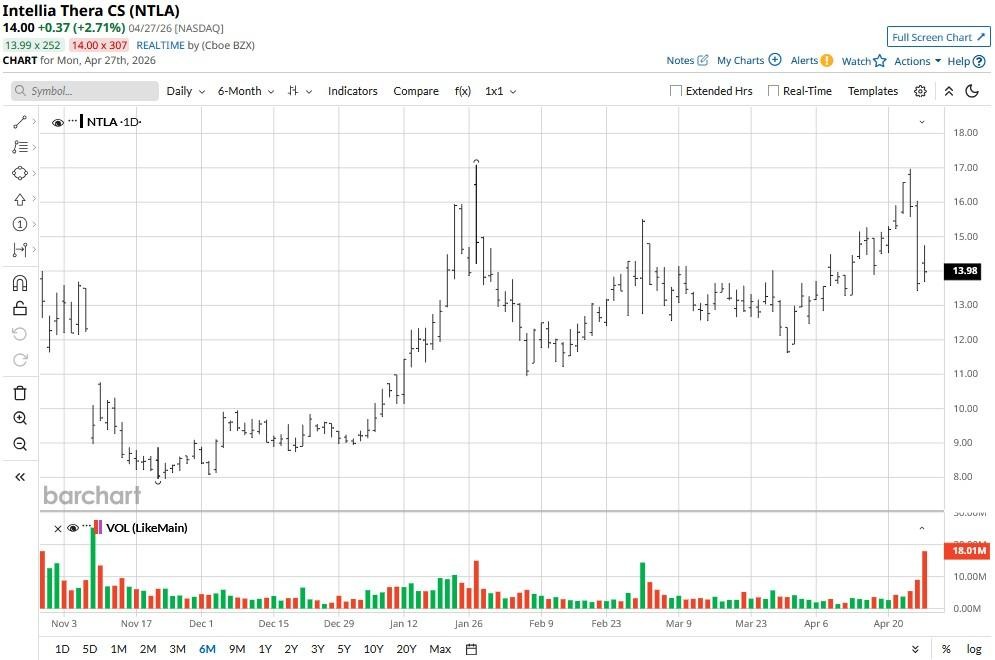
Task: Open the date picker calendar icon
Action: click(x=472, y=649)
